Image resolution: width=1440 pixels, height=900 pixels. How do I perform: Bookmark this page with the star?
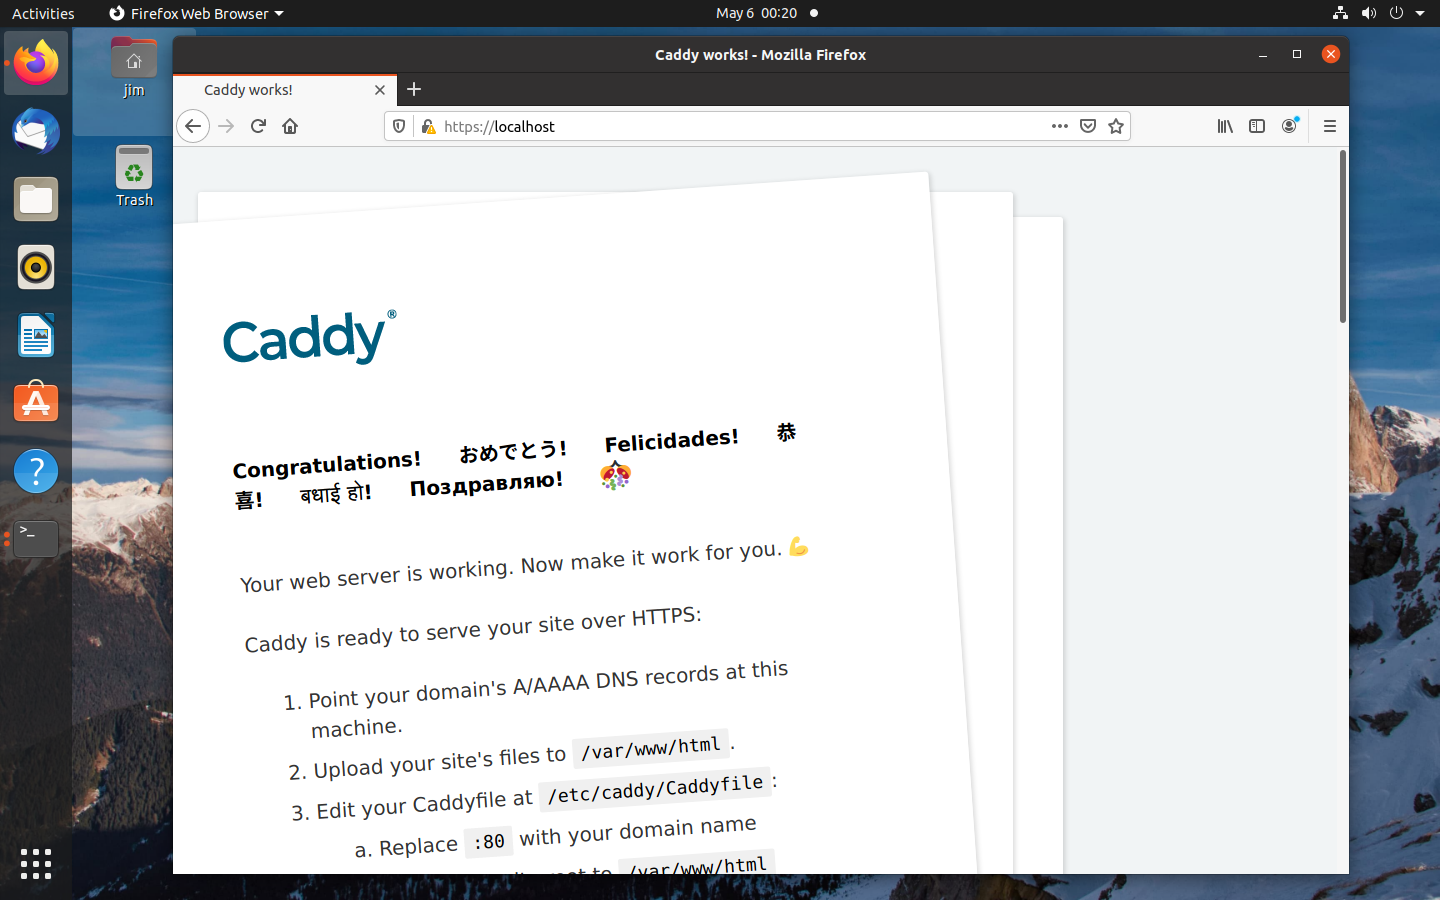pos(1116,126)
